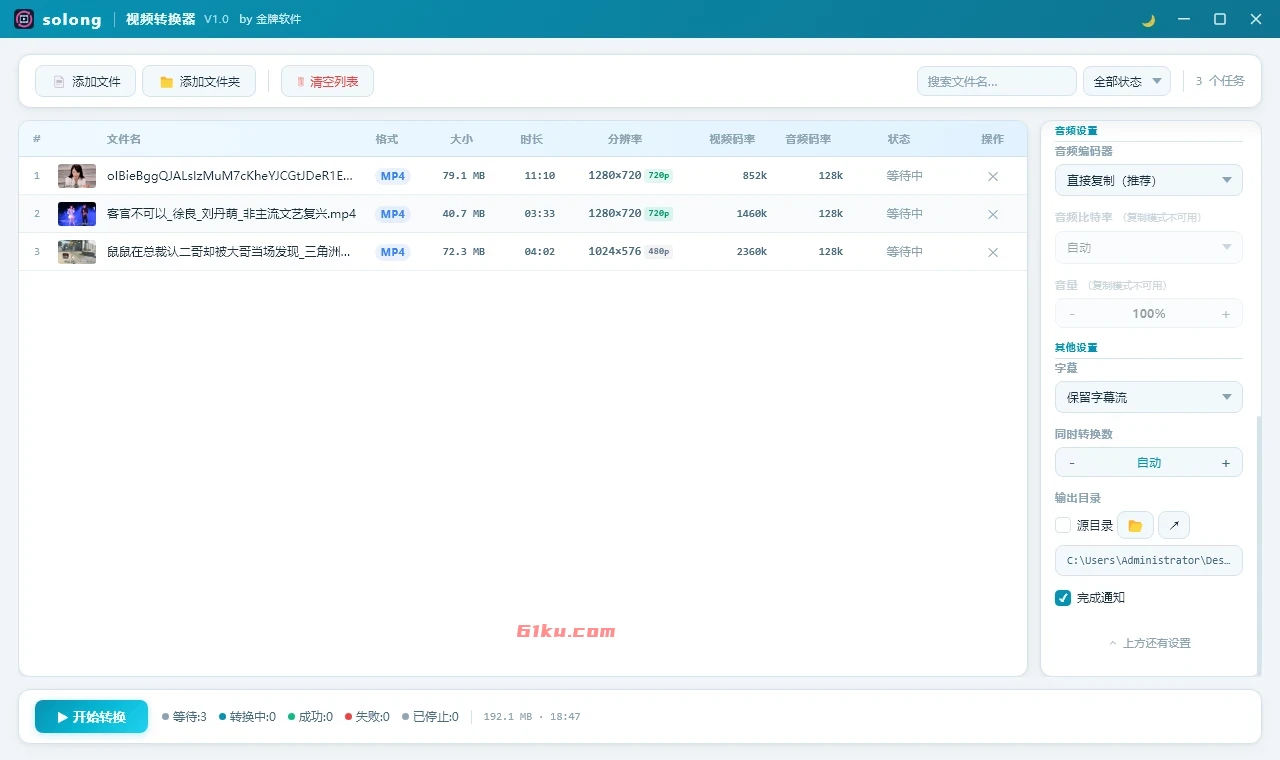1280x760 pixels.
Task: Click the 分辨率 column header
Action: point(624,139)
